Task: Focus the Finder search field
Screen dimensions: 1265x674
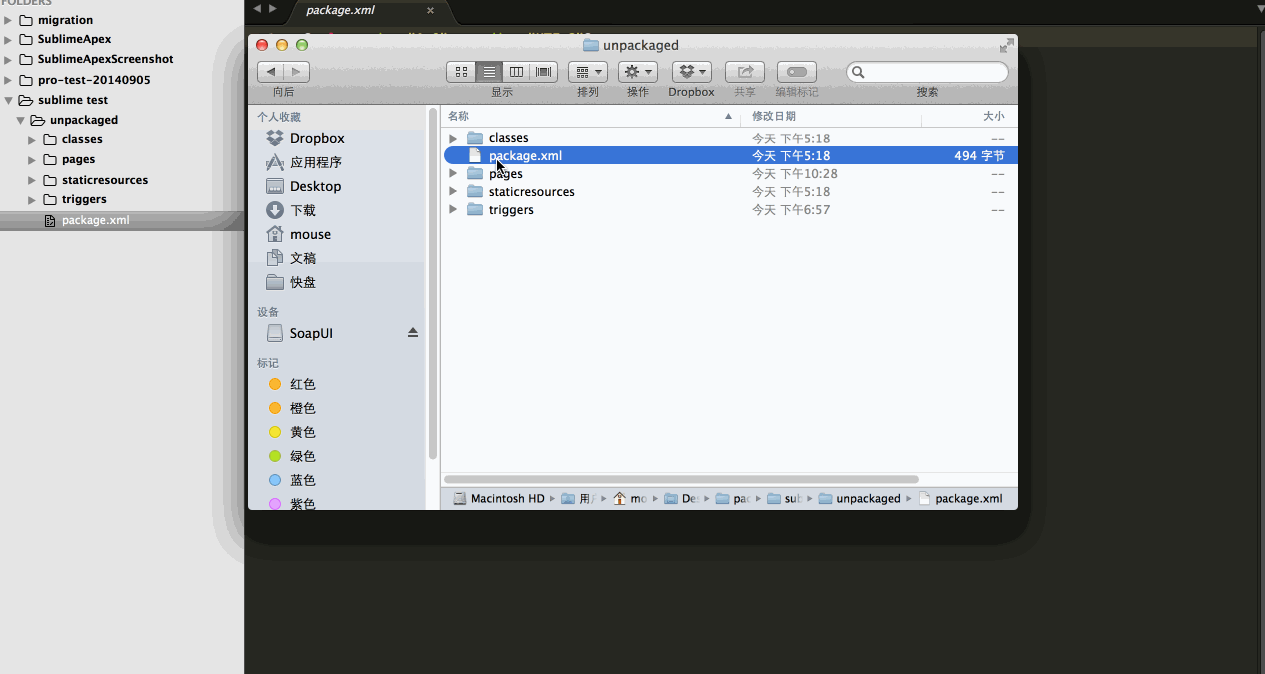Action: coord(928,72)
